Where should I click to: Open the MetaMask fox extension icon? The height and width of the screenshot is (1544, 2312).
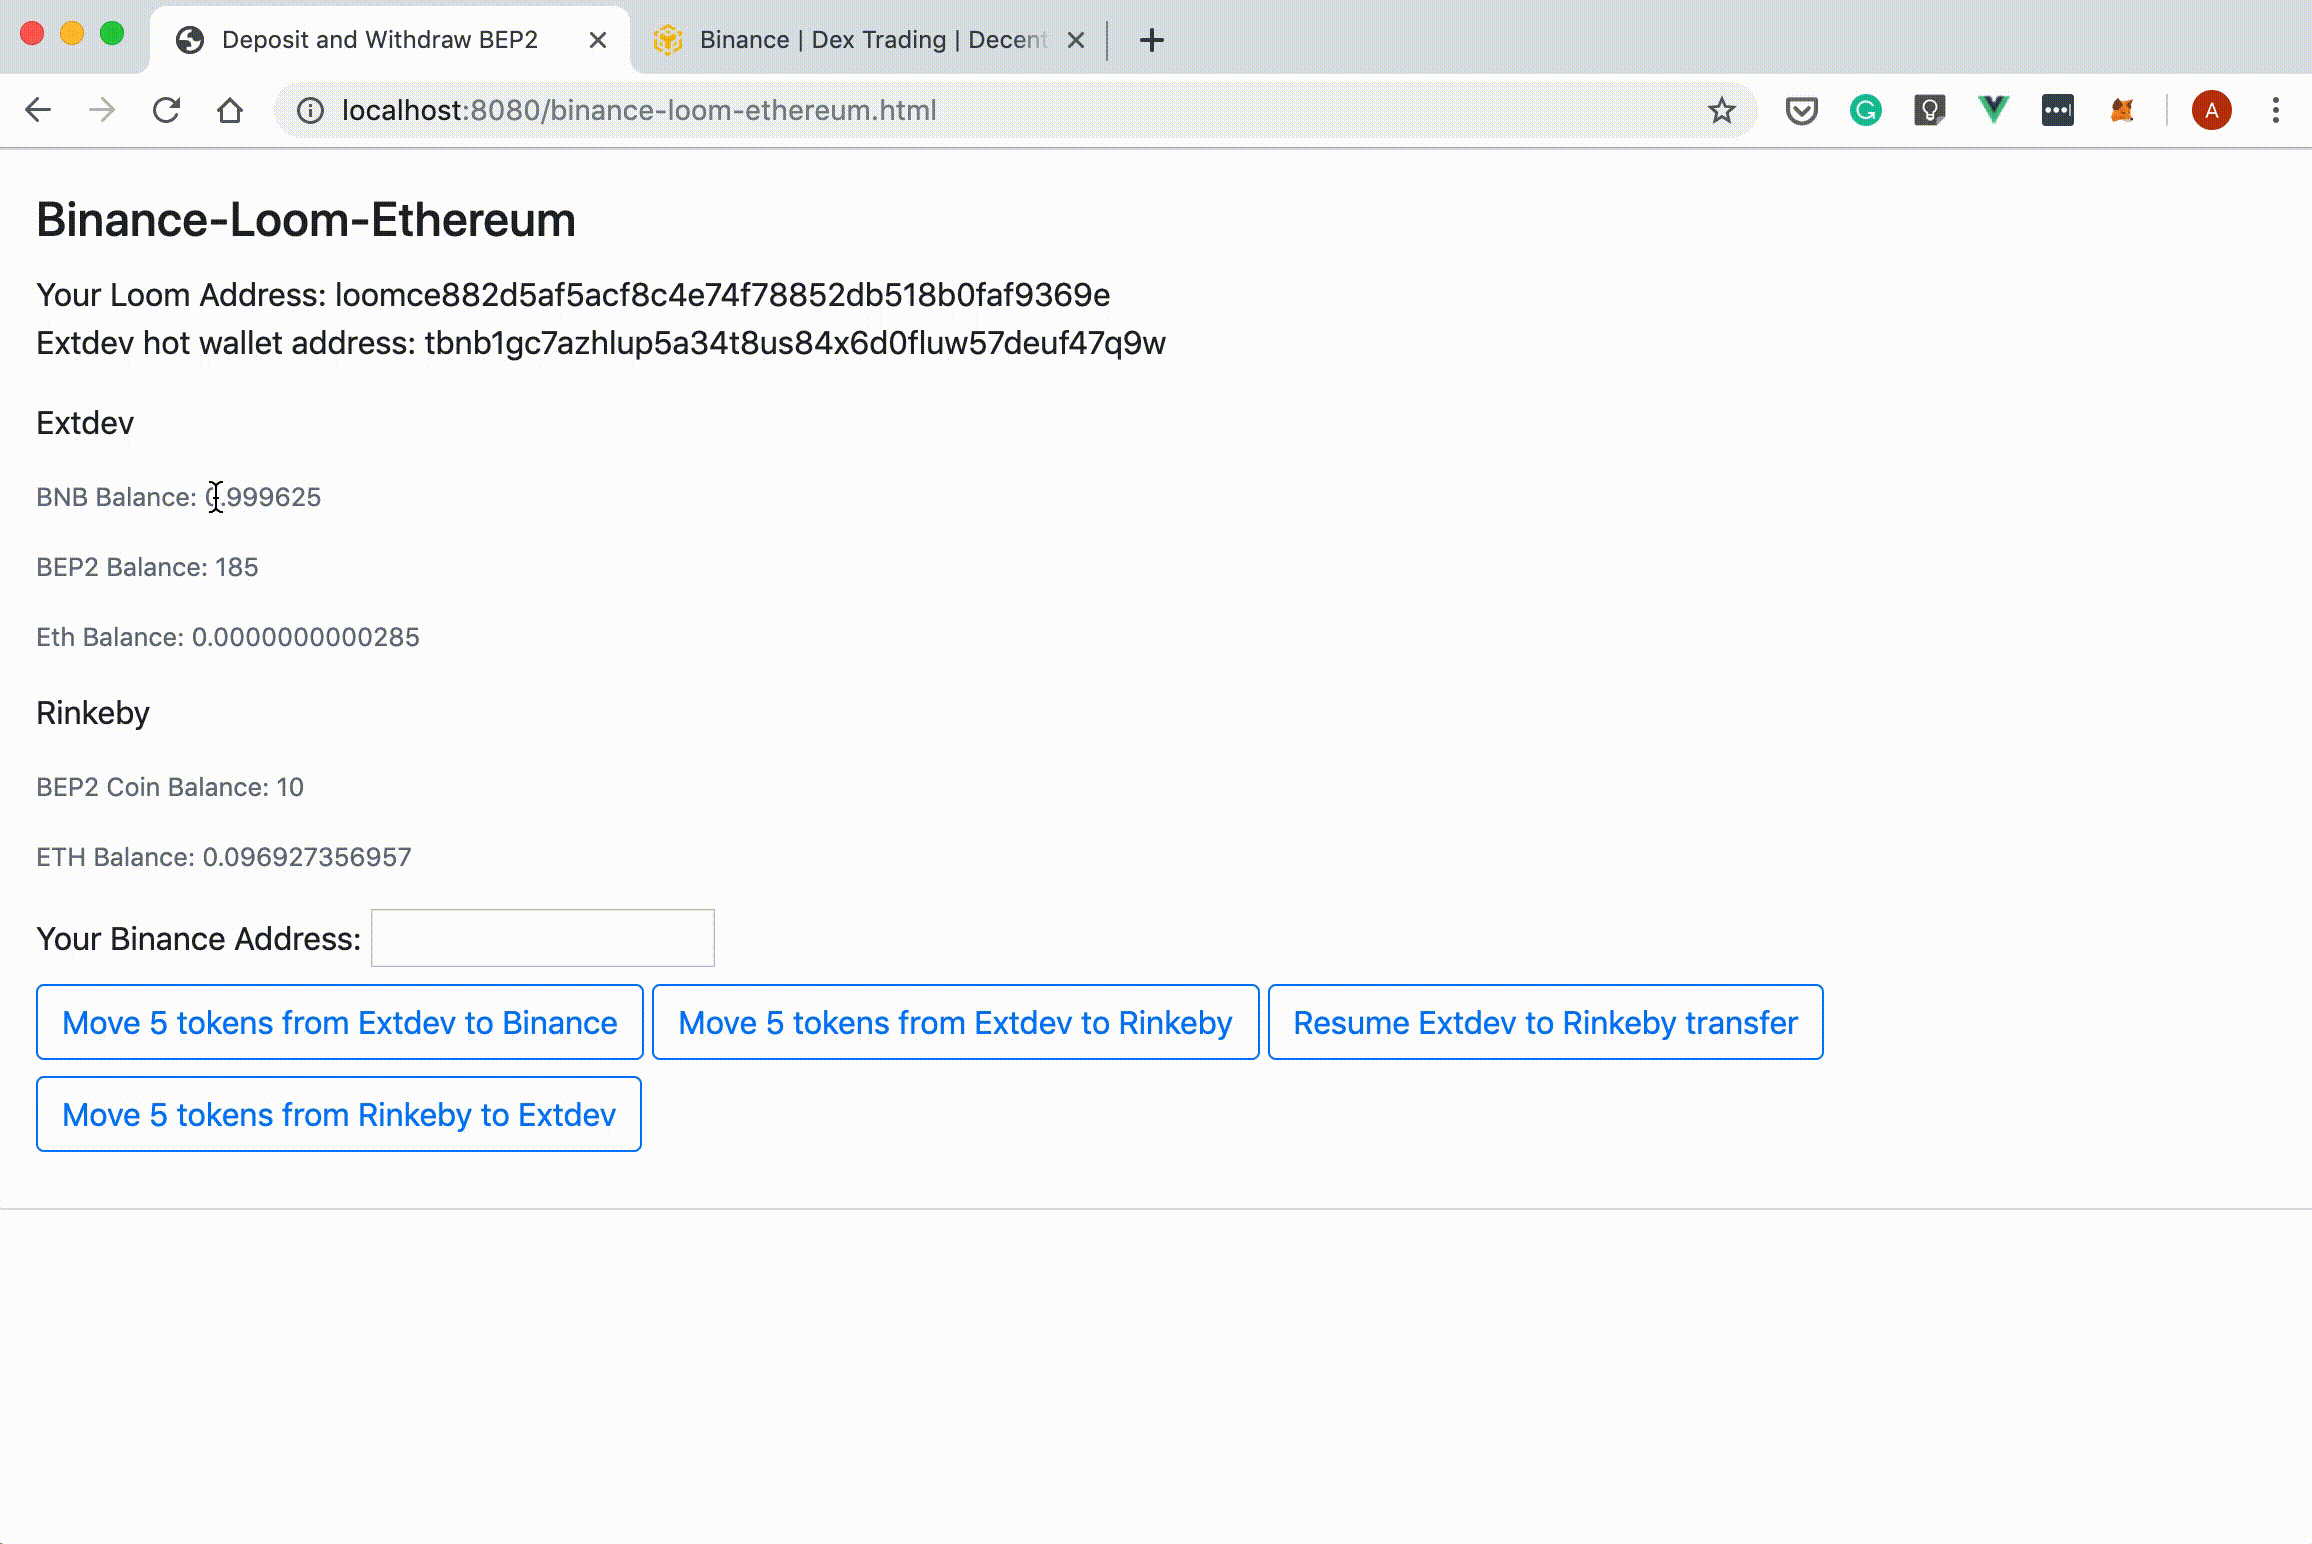(x=2121, y=110)
